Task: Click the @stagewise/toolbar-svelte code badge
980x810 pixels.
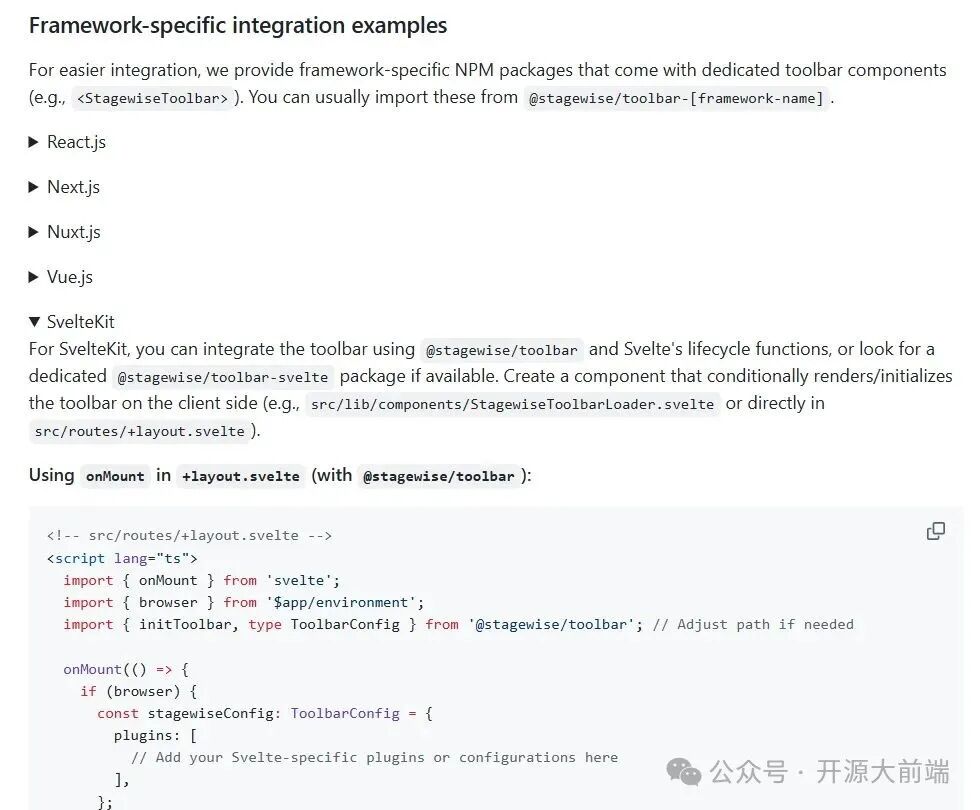Action: [x=222, y=377]
